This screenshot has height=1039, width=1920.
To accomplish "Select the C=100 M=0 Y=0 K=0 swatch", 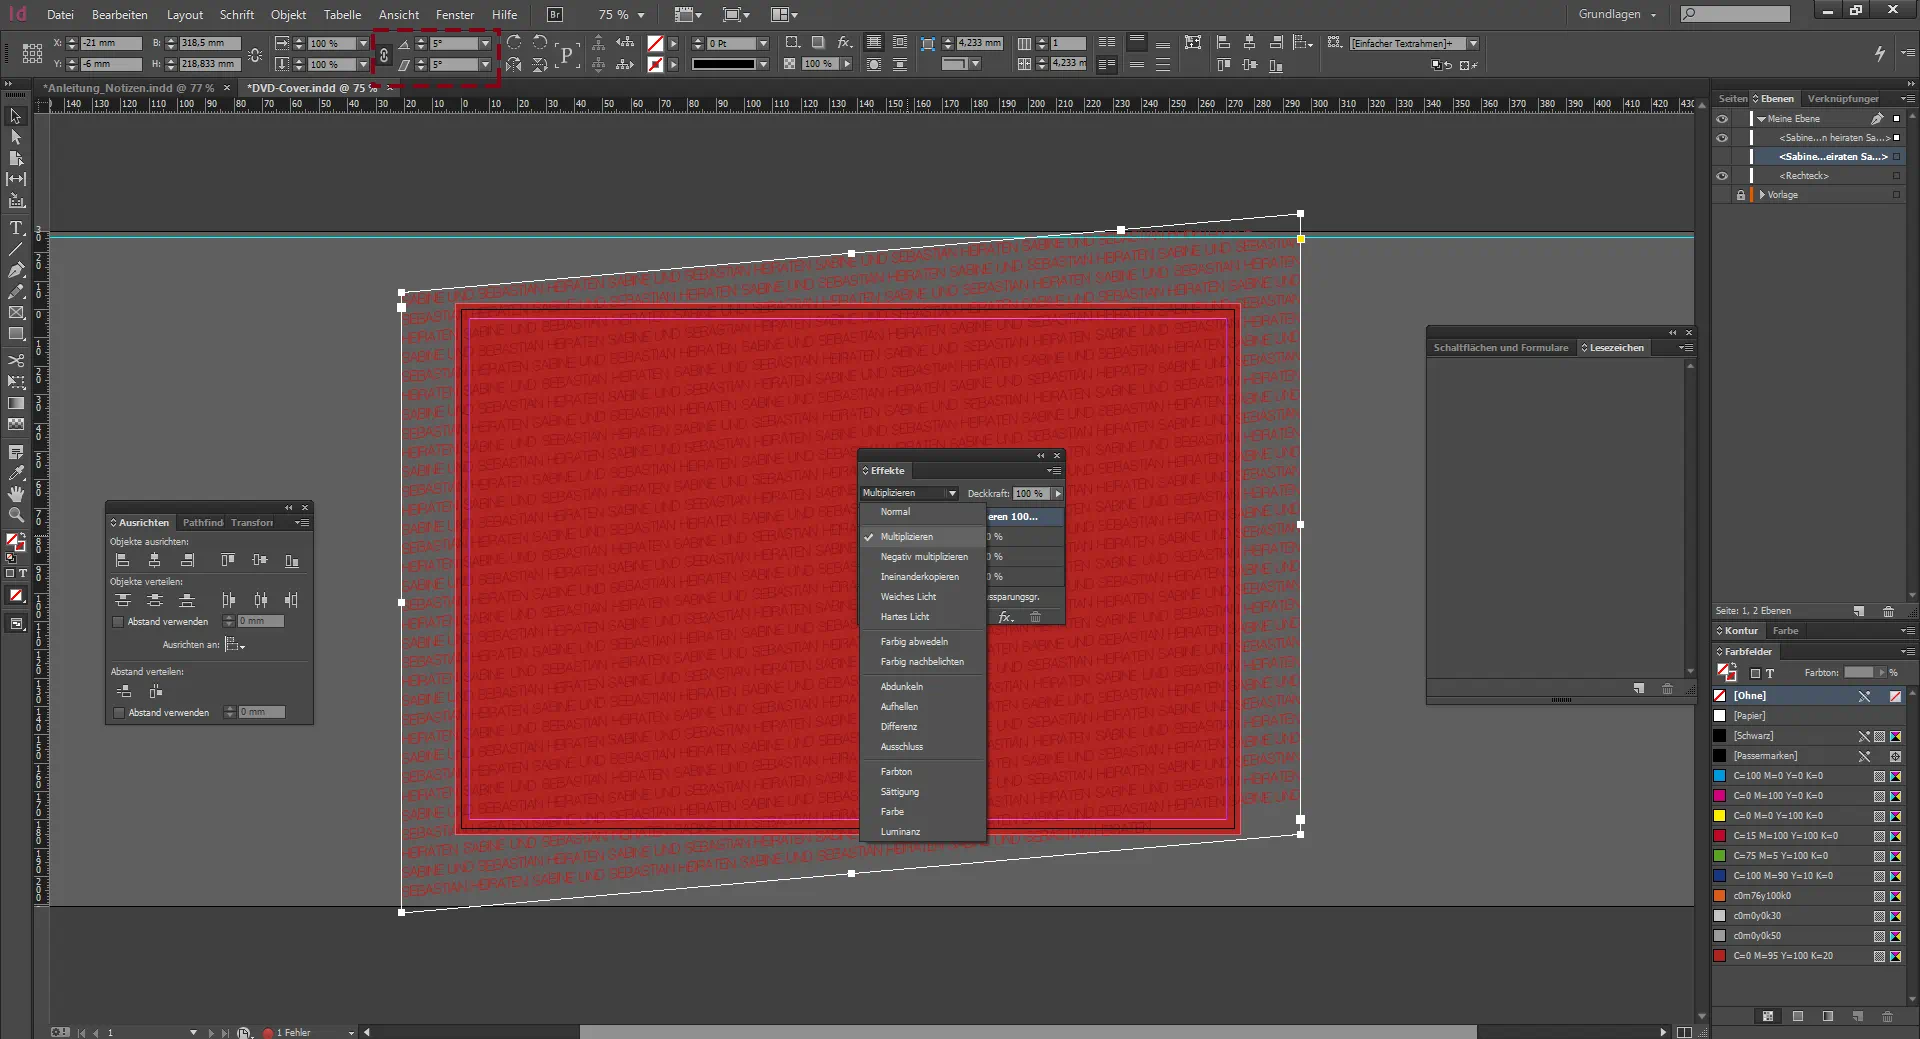I will pos(1778,776).
